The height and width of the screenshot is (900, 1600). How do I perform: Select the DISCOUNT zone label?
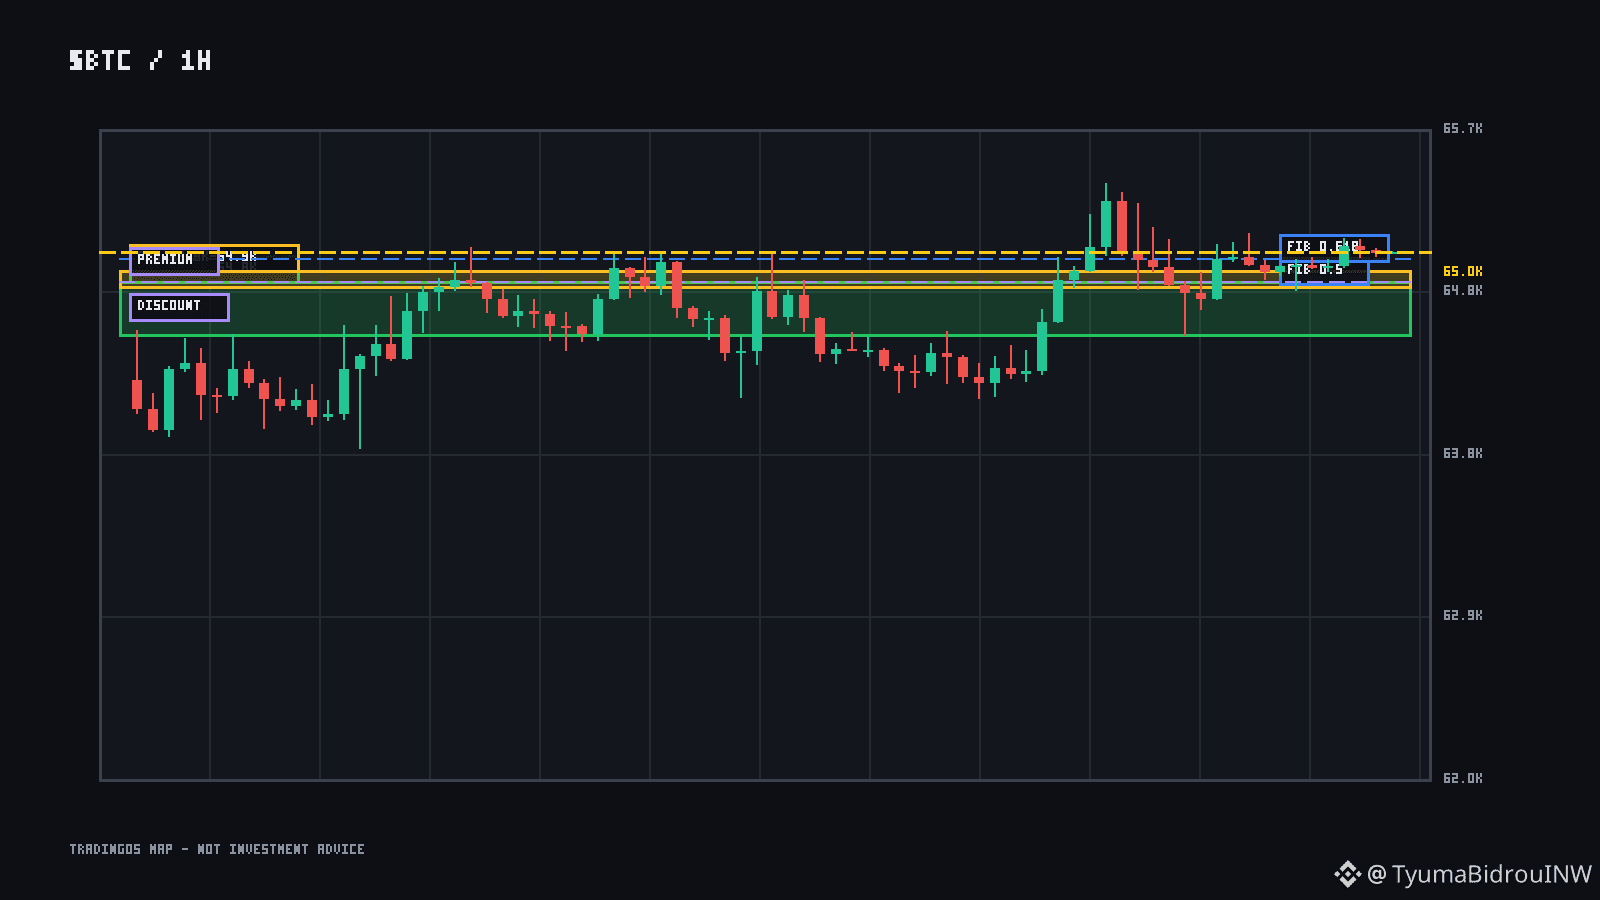coord(179,307)
